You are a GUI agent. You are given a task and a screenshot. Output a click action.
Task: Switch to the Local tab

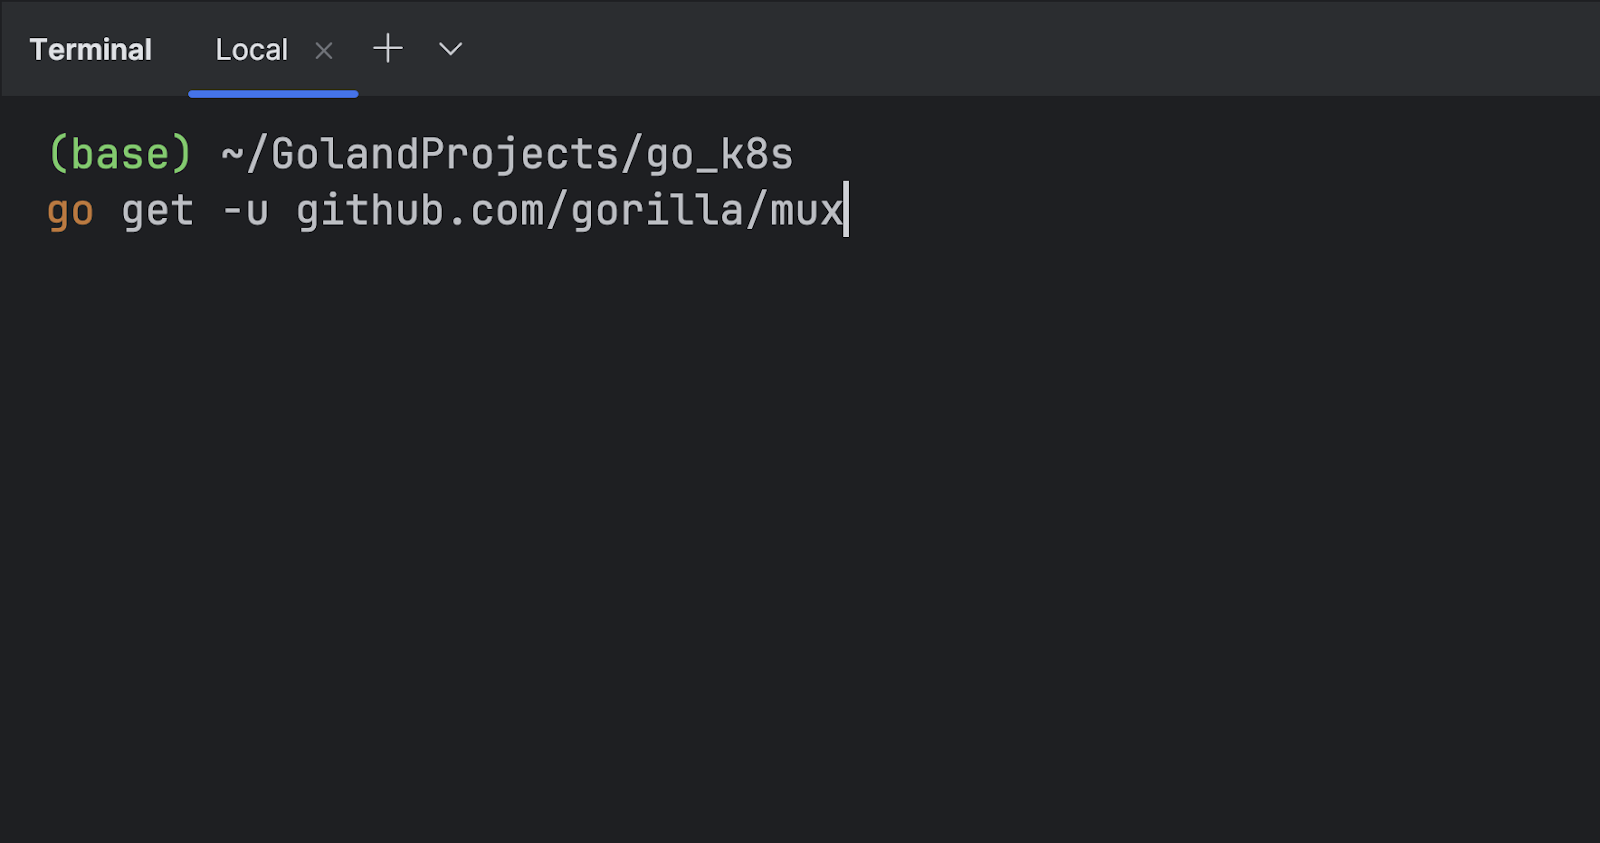pos(252,50)
